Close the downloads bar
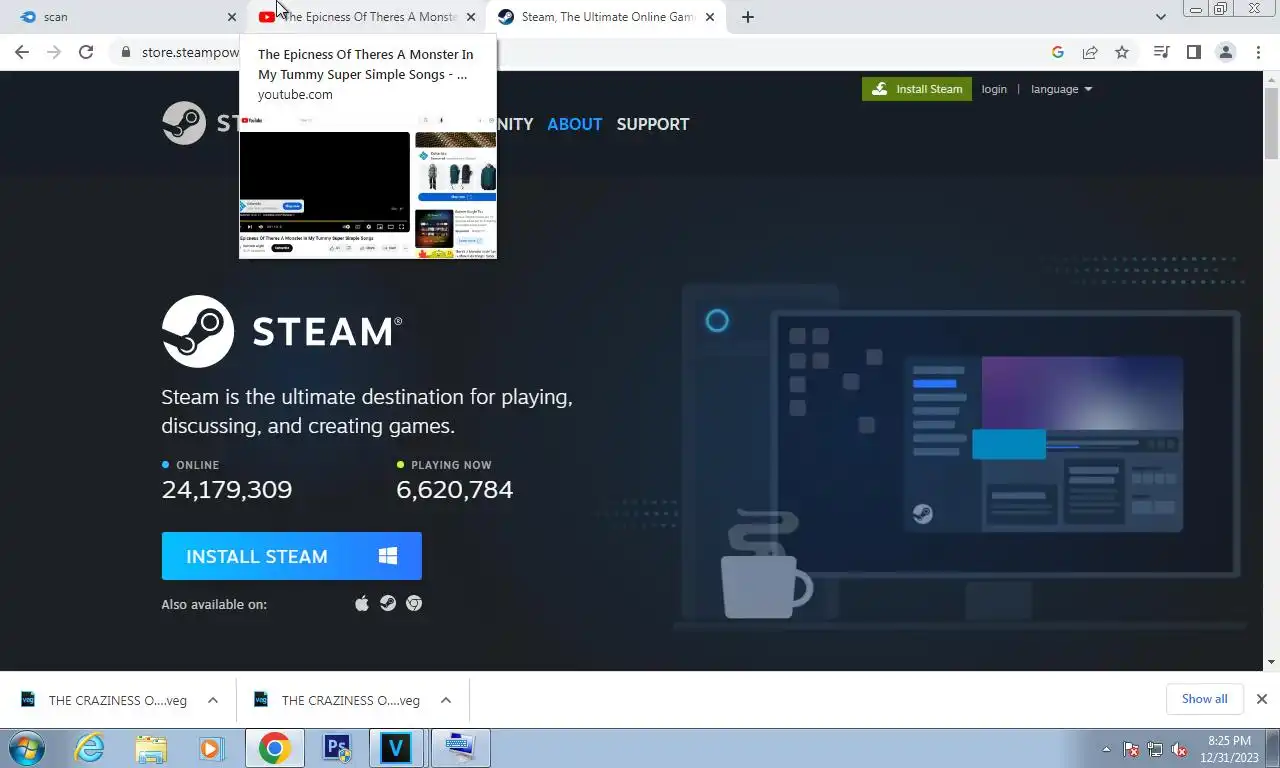This screenshot has width=1280, height=768. point(1262,699)
